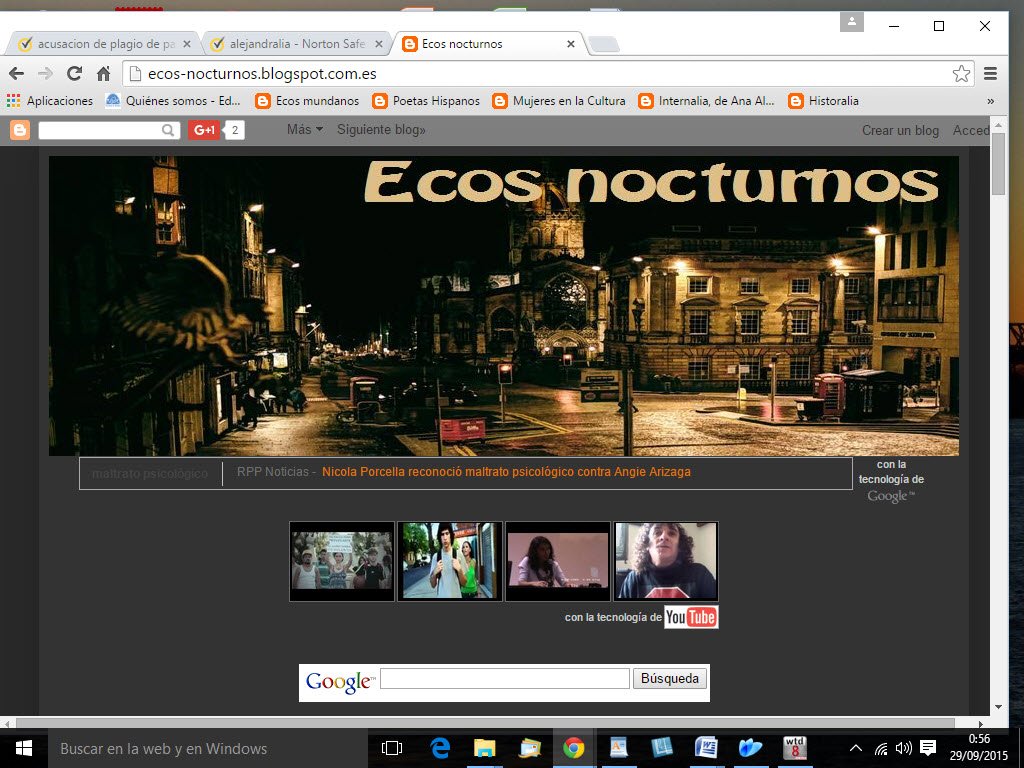1024x768 pixels.
Task: Click the G+1 share button
Action: point(205,130)
